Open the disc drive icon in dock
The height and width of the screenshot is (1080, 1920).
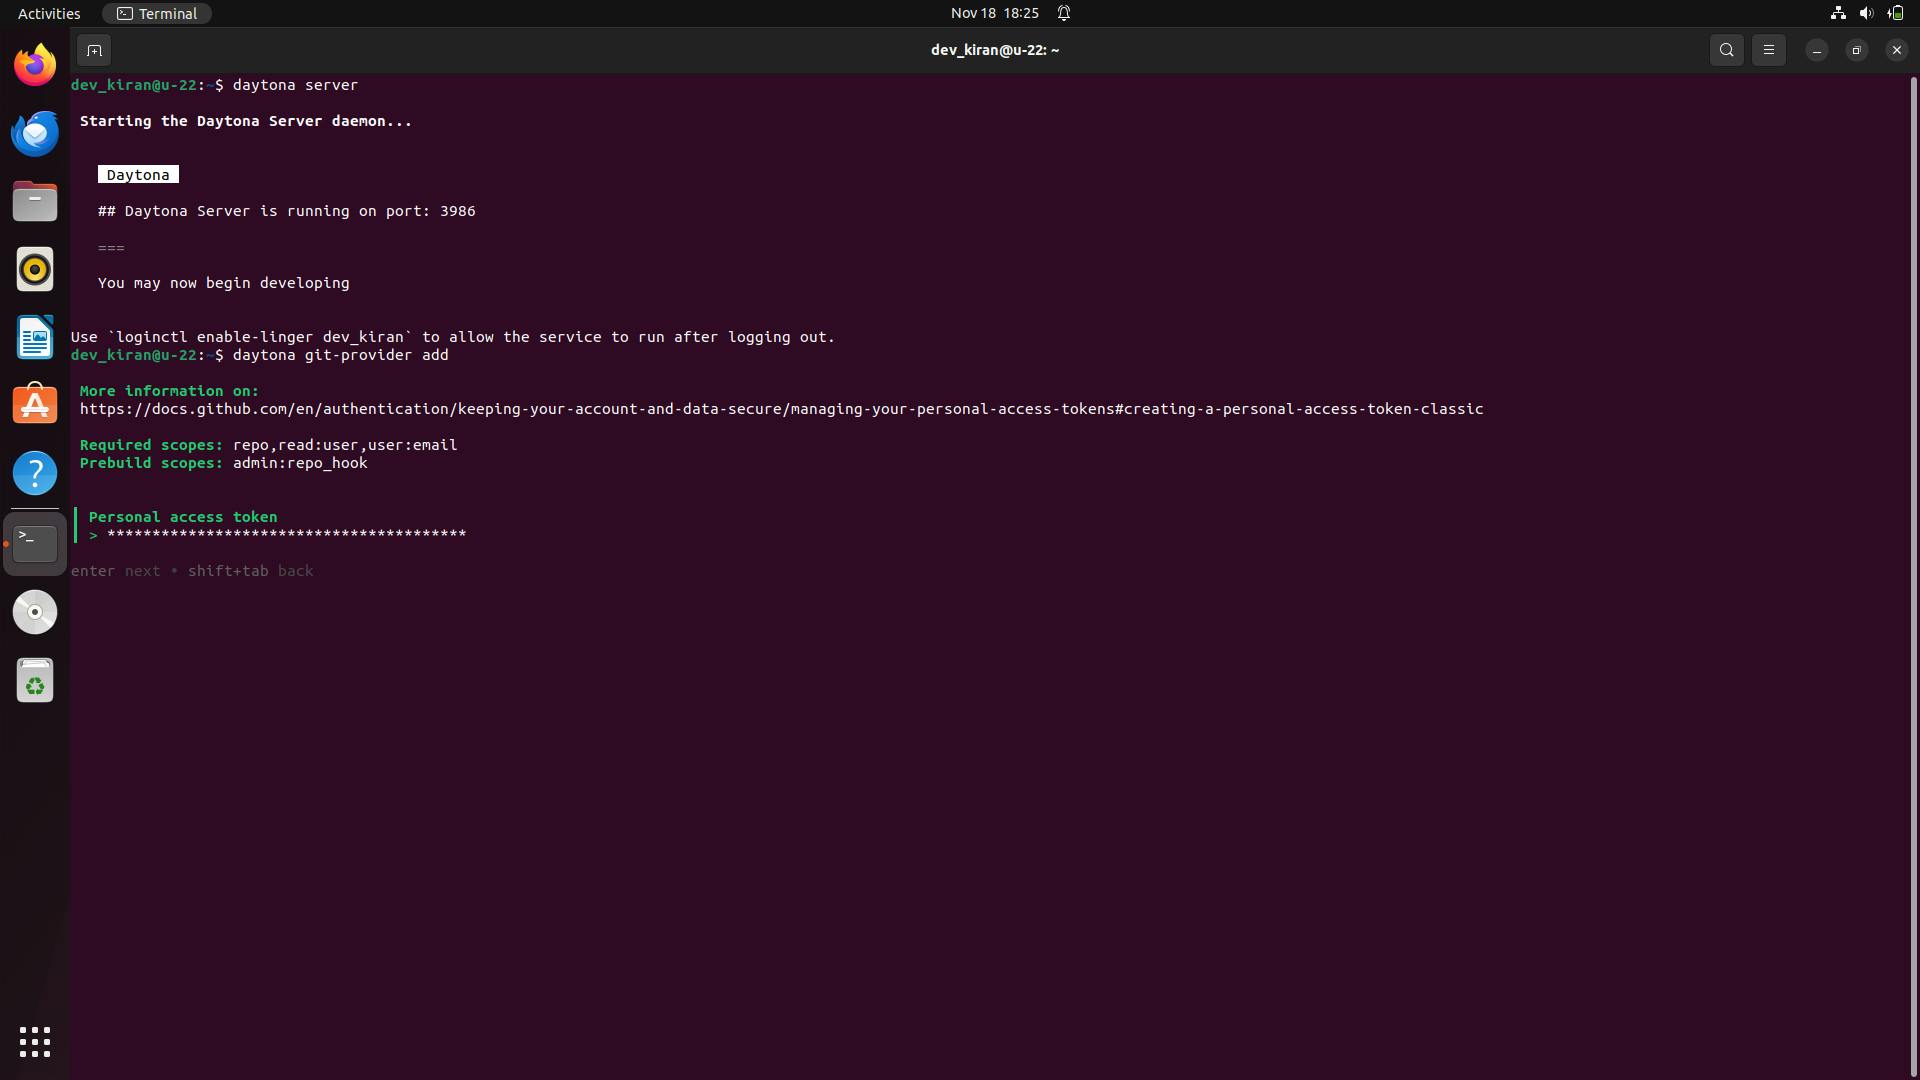(35, 611)
